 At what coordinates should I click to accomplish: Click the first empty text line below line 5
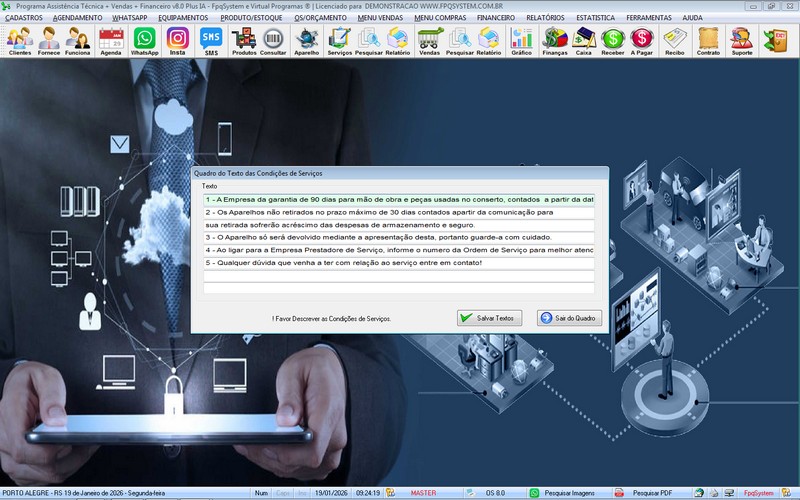pos(399,276)
